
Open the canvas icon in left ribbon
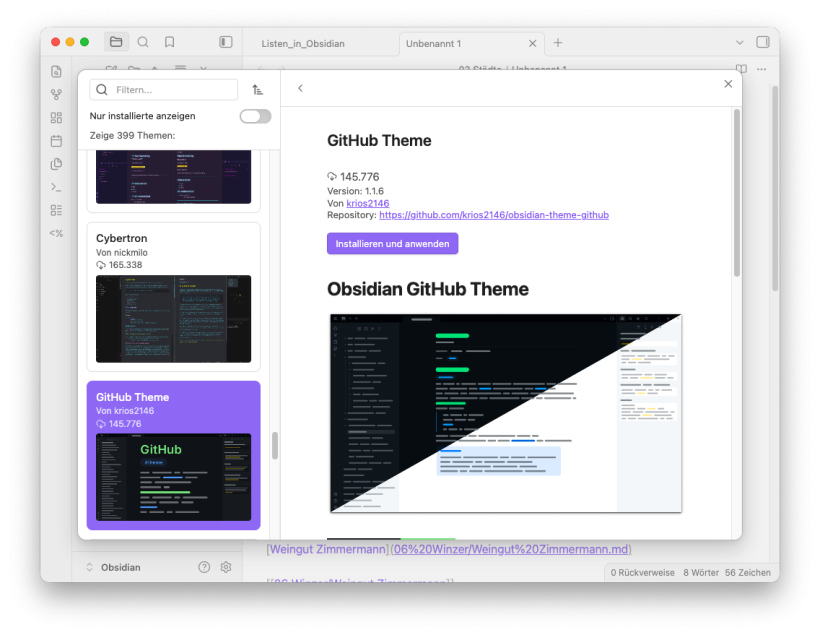pyautogui.click(x=56, y=118)
